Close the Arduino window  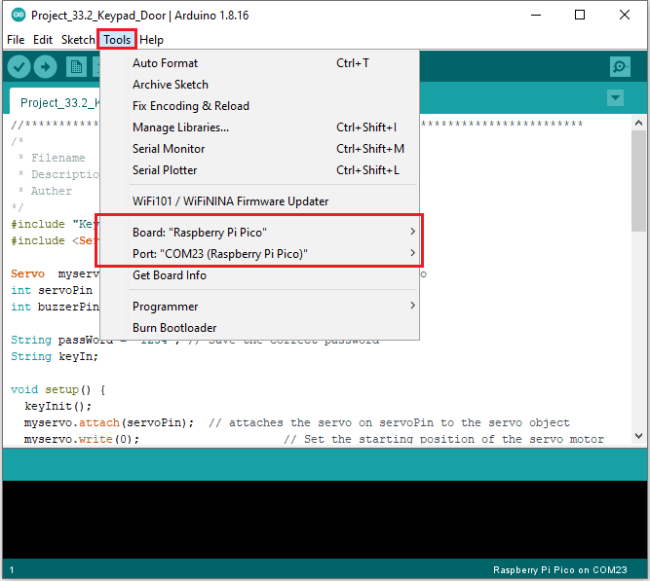624,15
